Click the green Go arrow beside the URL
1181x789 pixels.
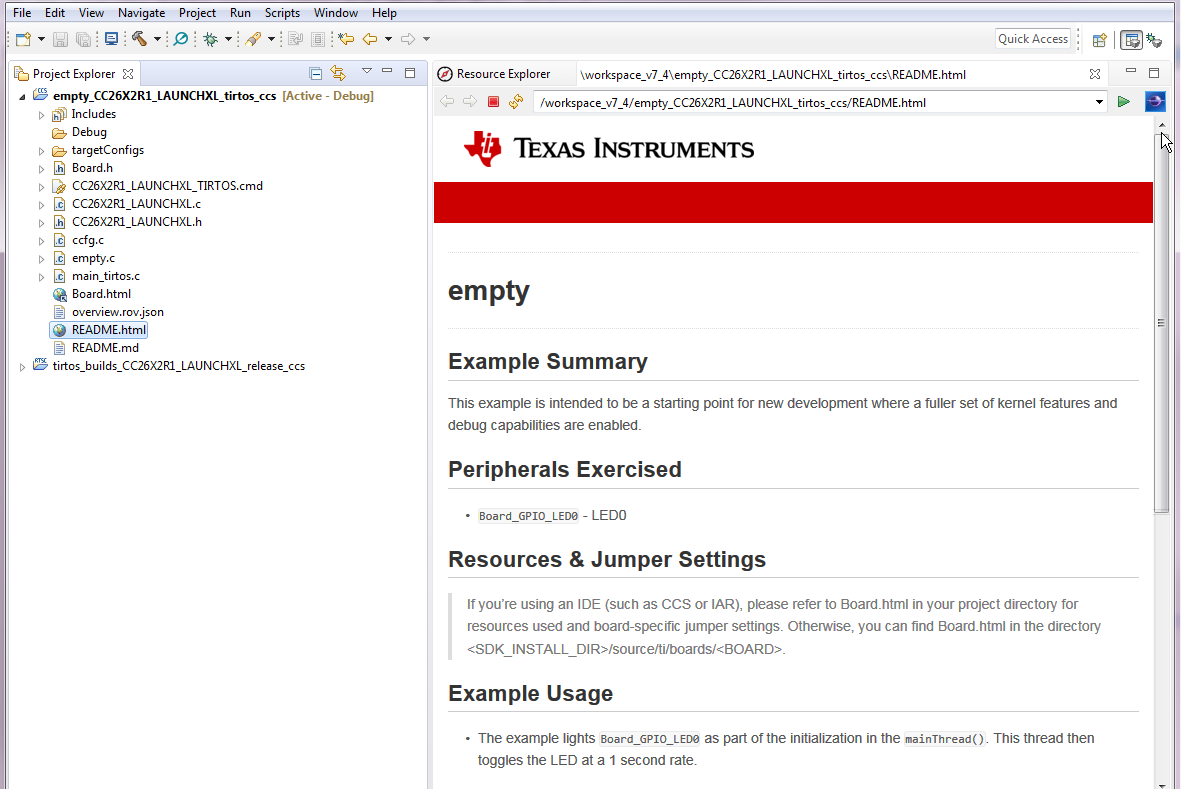(1124, 101)
